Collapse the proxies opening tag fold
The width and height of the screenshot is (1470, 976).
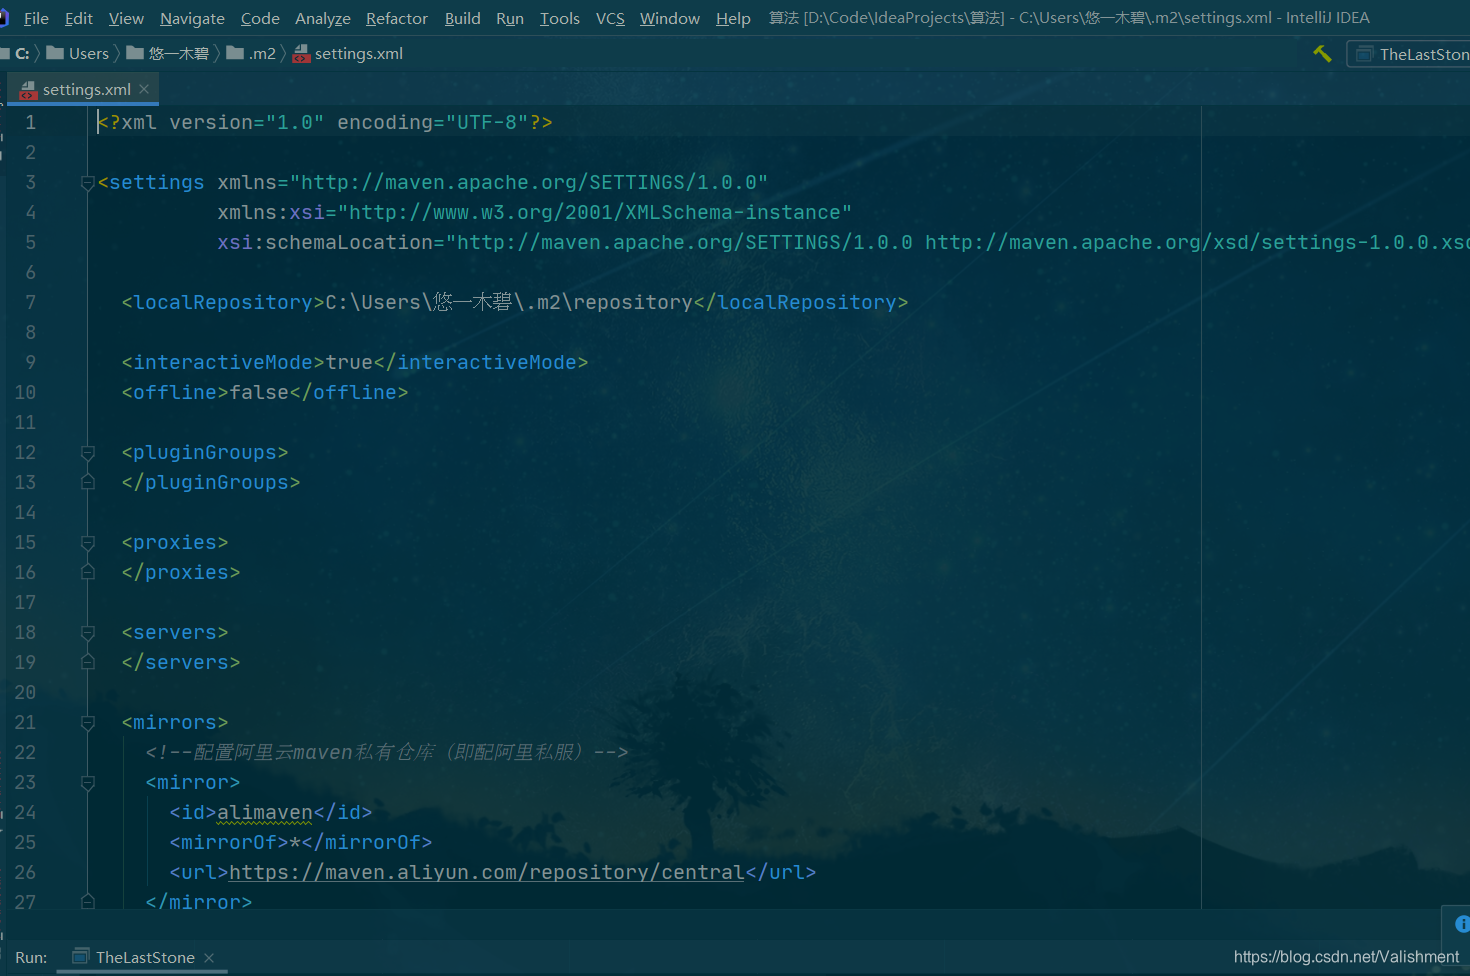click(x=88, y=543)
